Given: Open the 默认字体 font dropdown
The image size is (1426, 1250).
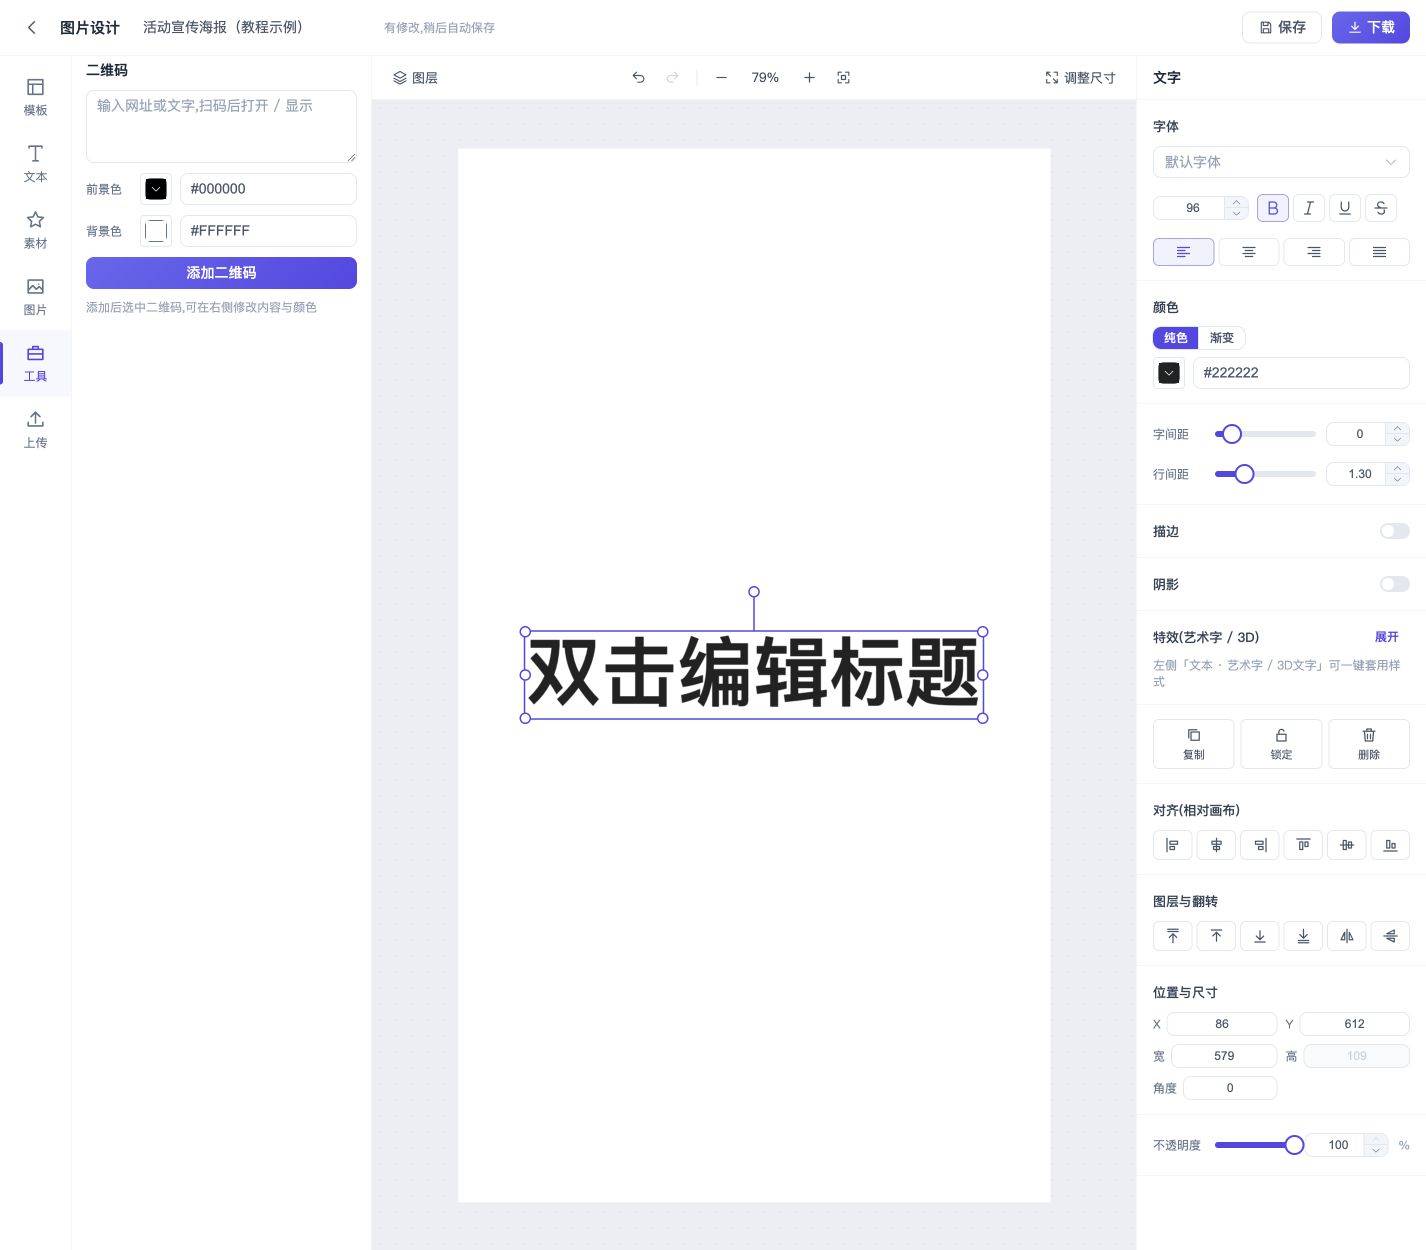Looking at the screenshot, I should (x=1281, y=162).
